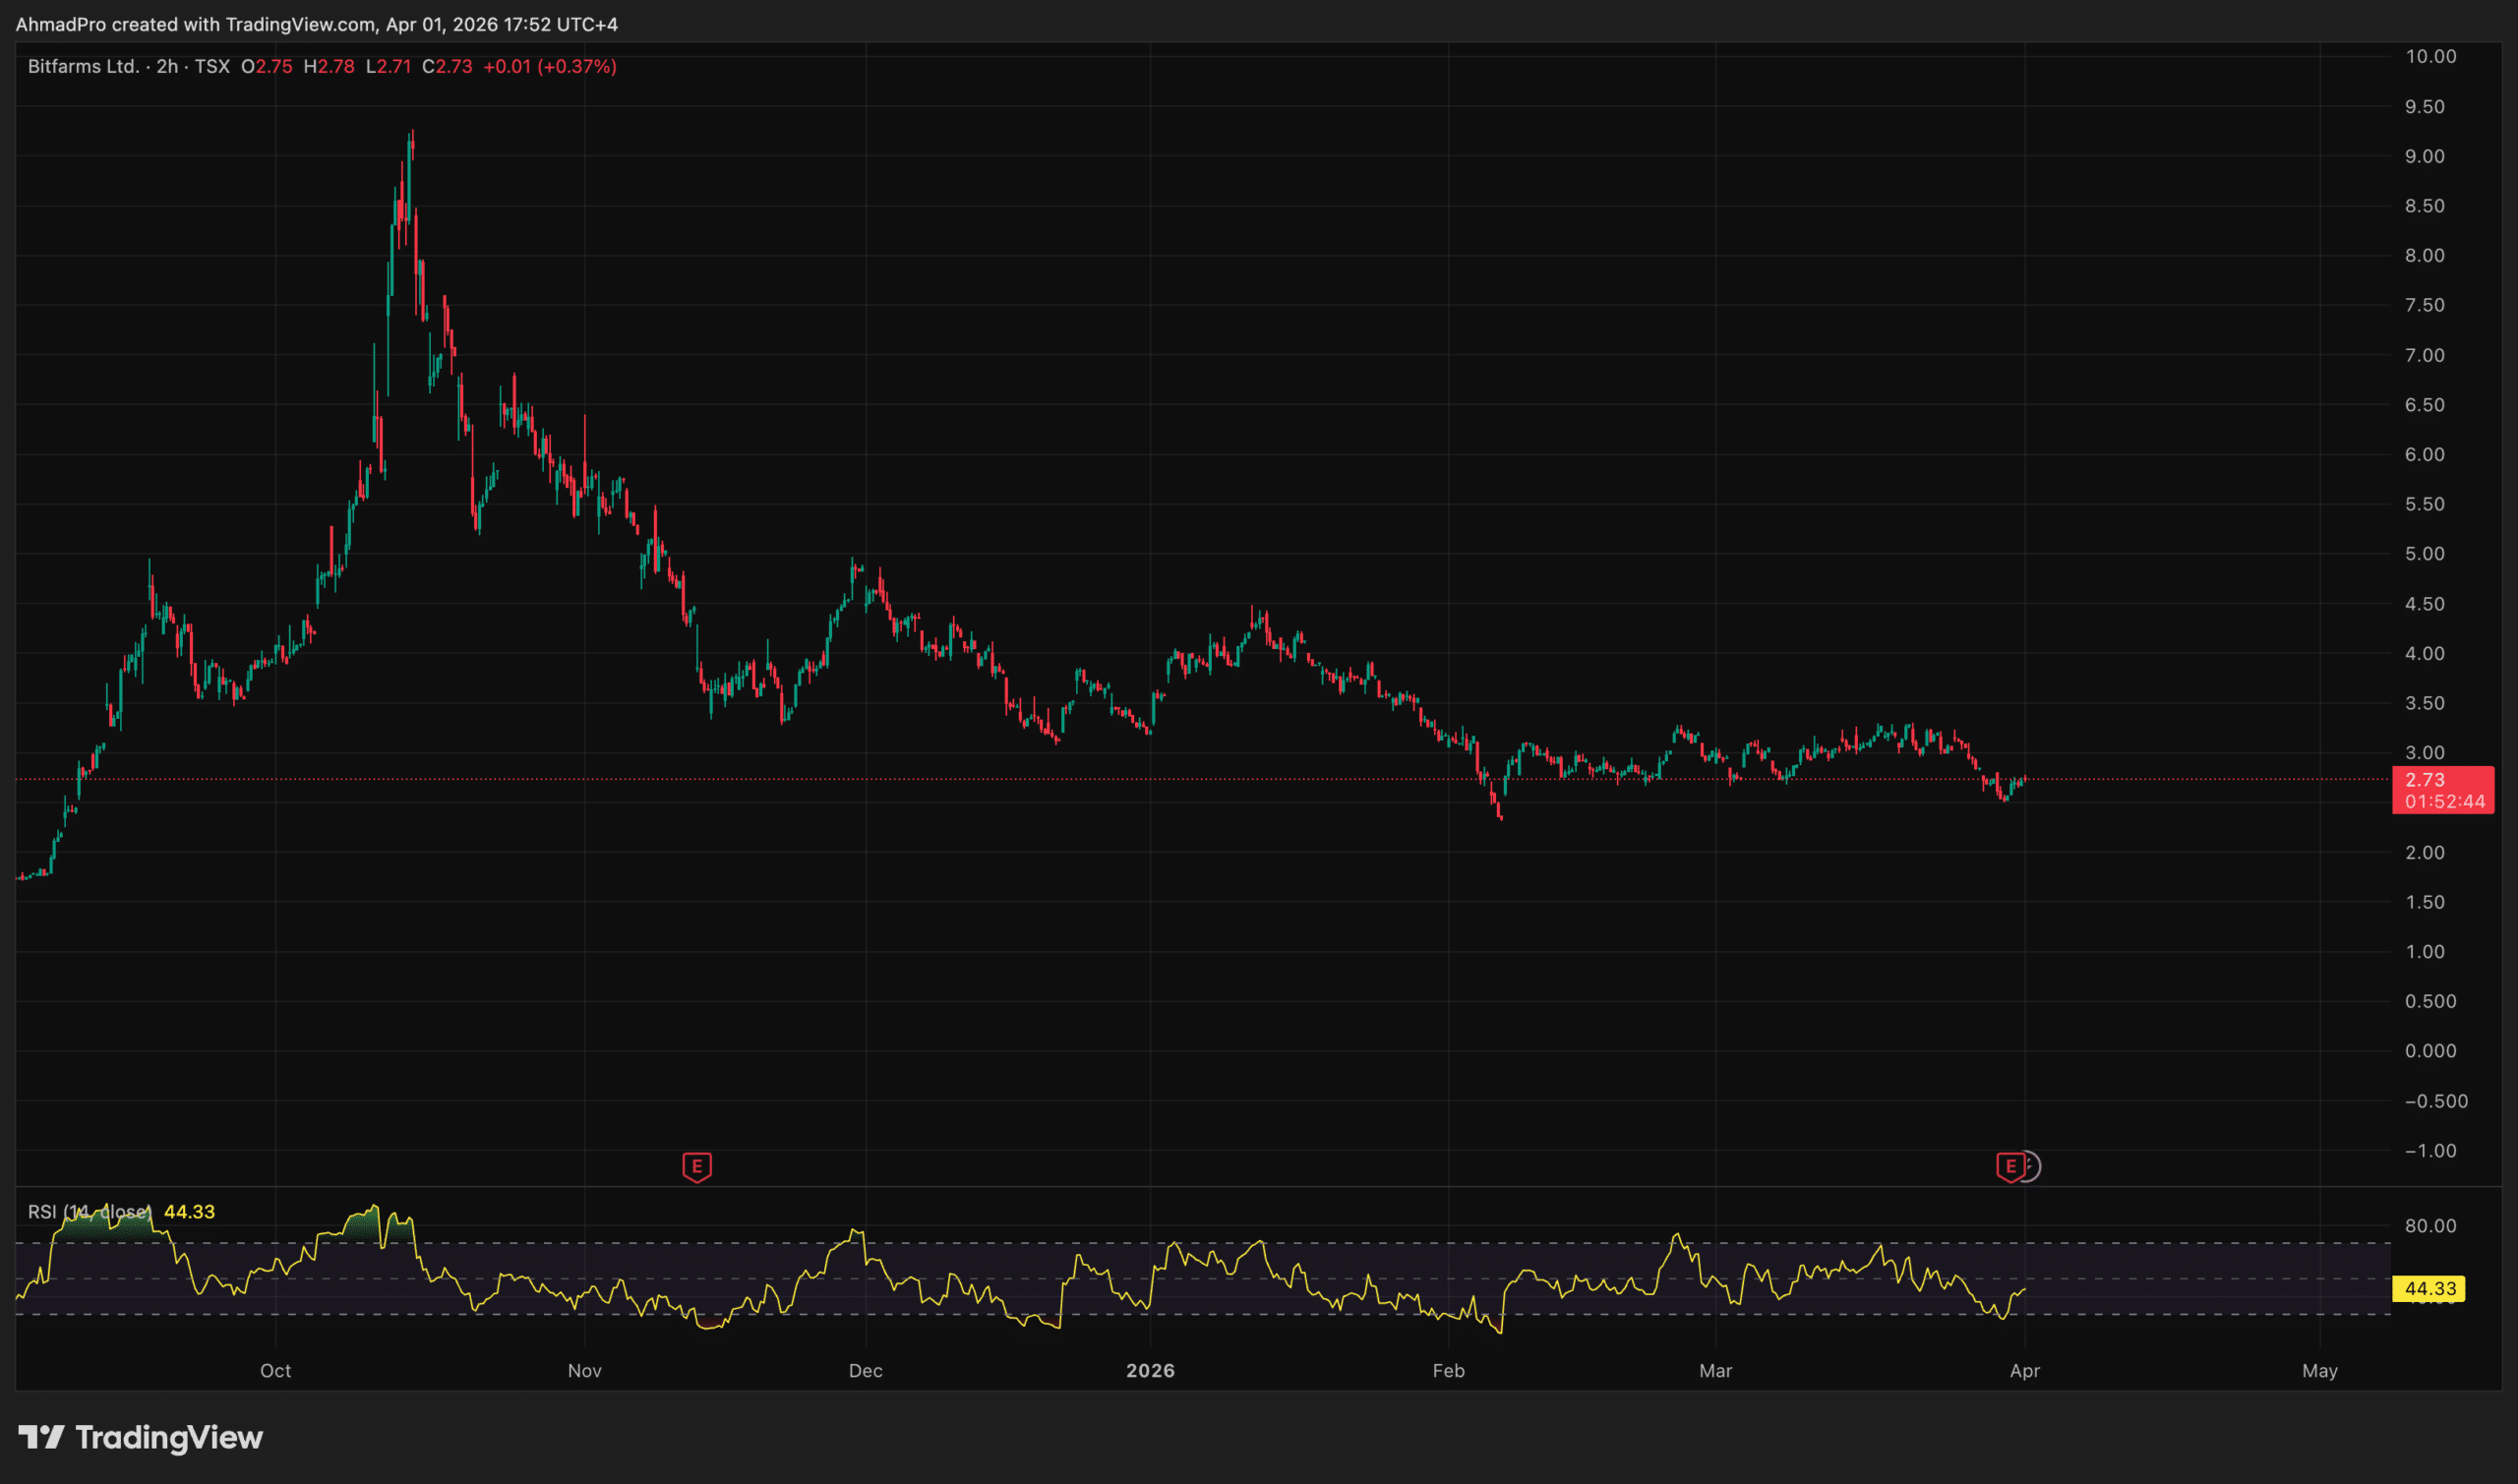
Task: Click the TSX exchange label in legend
Action: coord(212,66)
